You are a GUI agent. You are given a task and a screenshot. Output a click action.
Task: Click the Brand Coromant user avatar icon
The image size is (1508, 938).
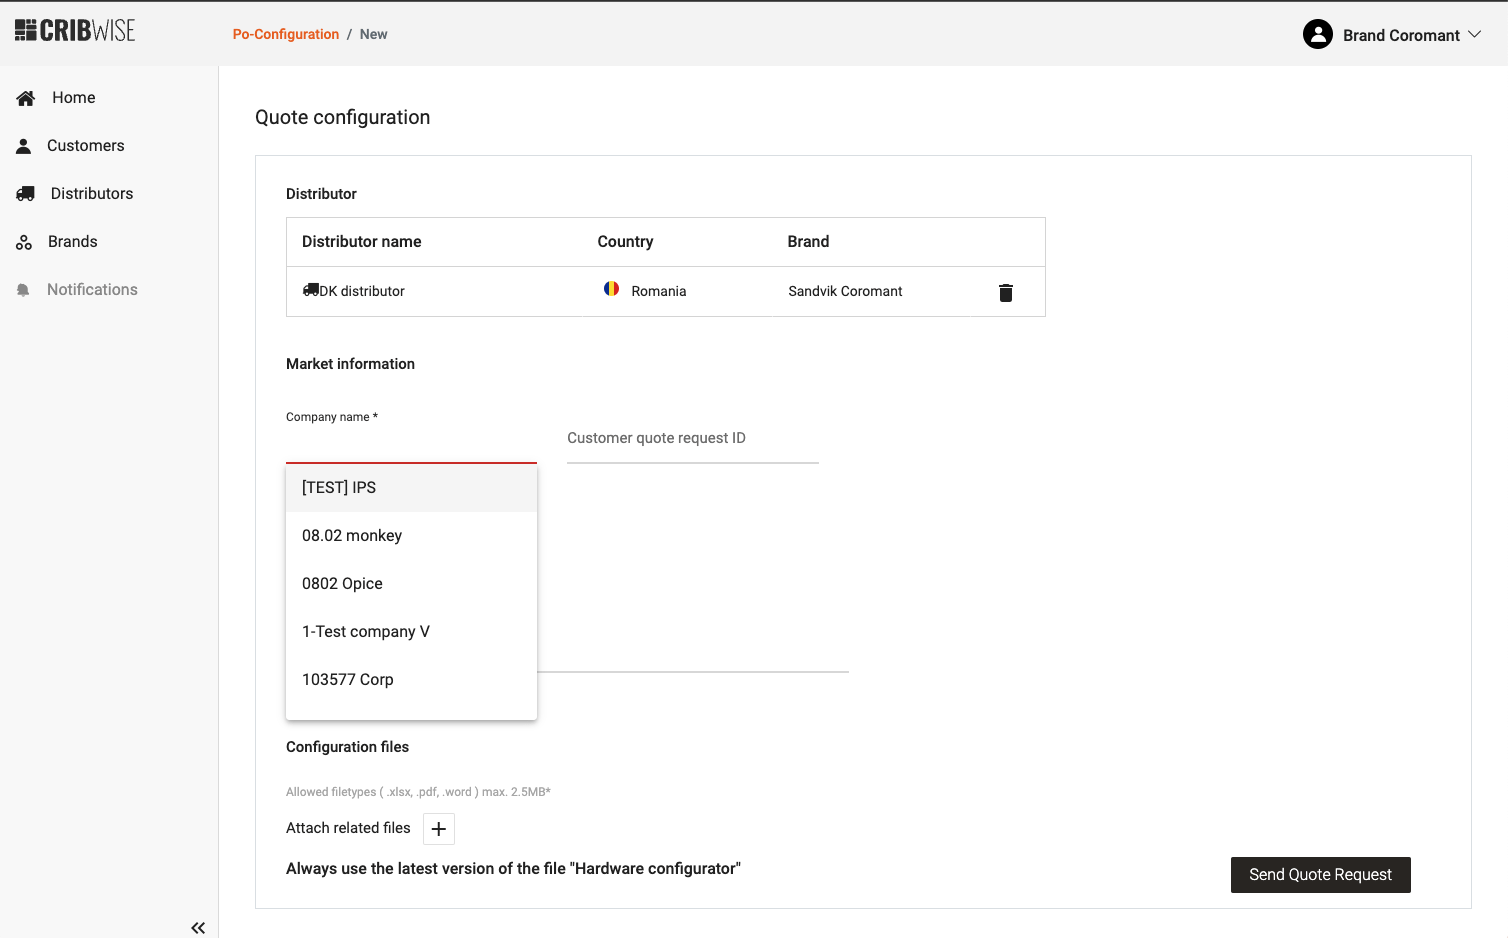[1317, 35]
